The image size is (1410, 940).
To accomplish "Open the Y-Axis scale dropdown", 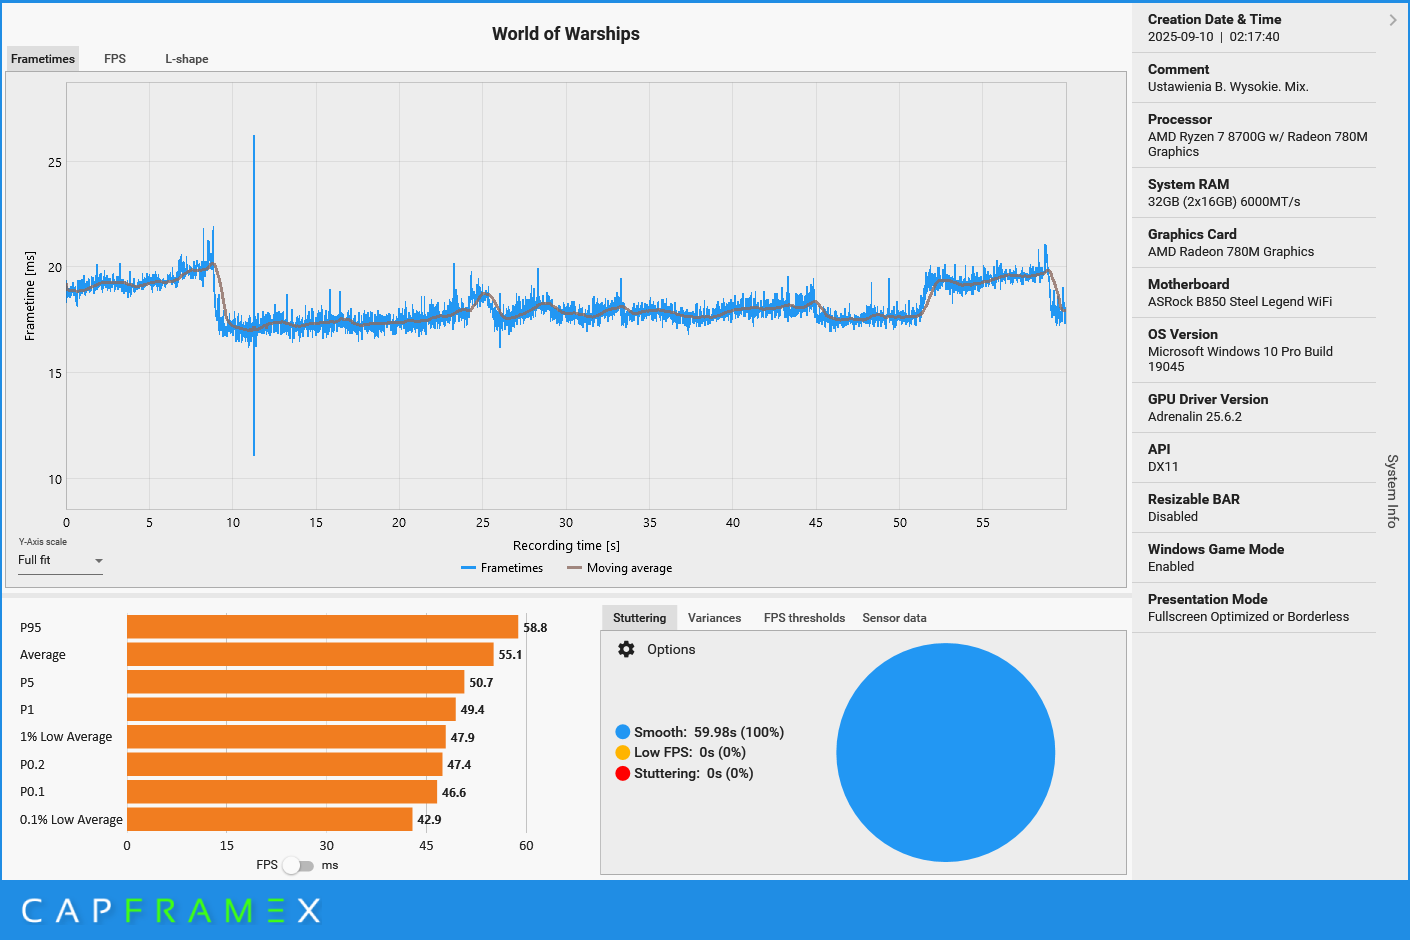I will pyautogui.click(x=60, y=561).
